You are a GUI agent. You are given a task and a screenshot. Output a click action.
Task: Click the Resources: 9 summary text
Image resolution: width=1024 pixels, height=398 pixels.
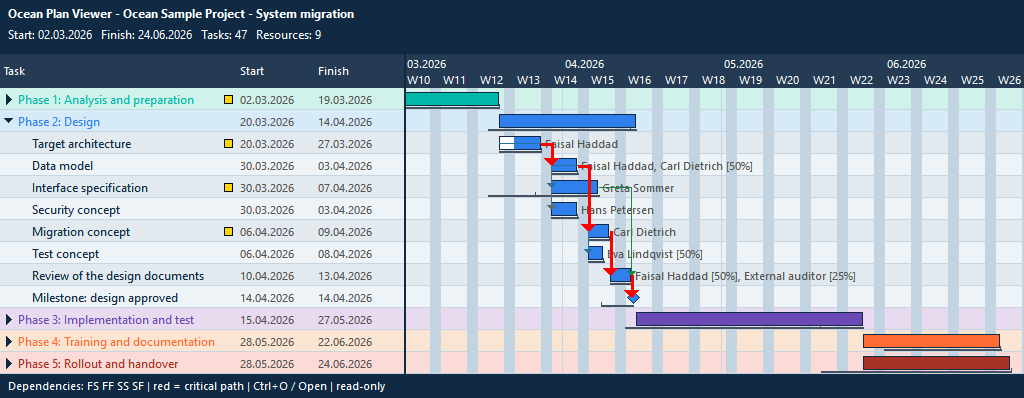[x=289, y=35]
